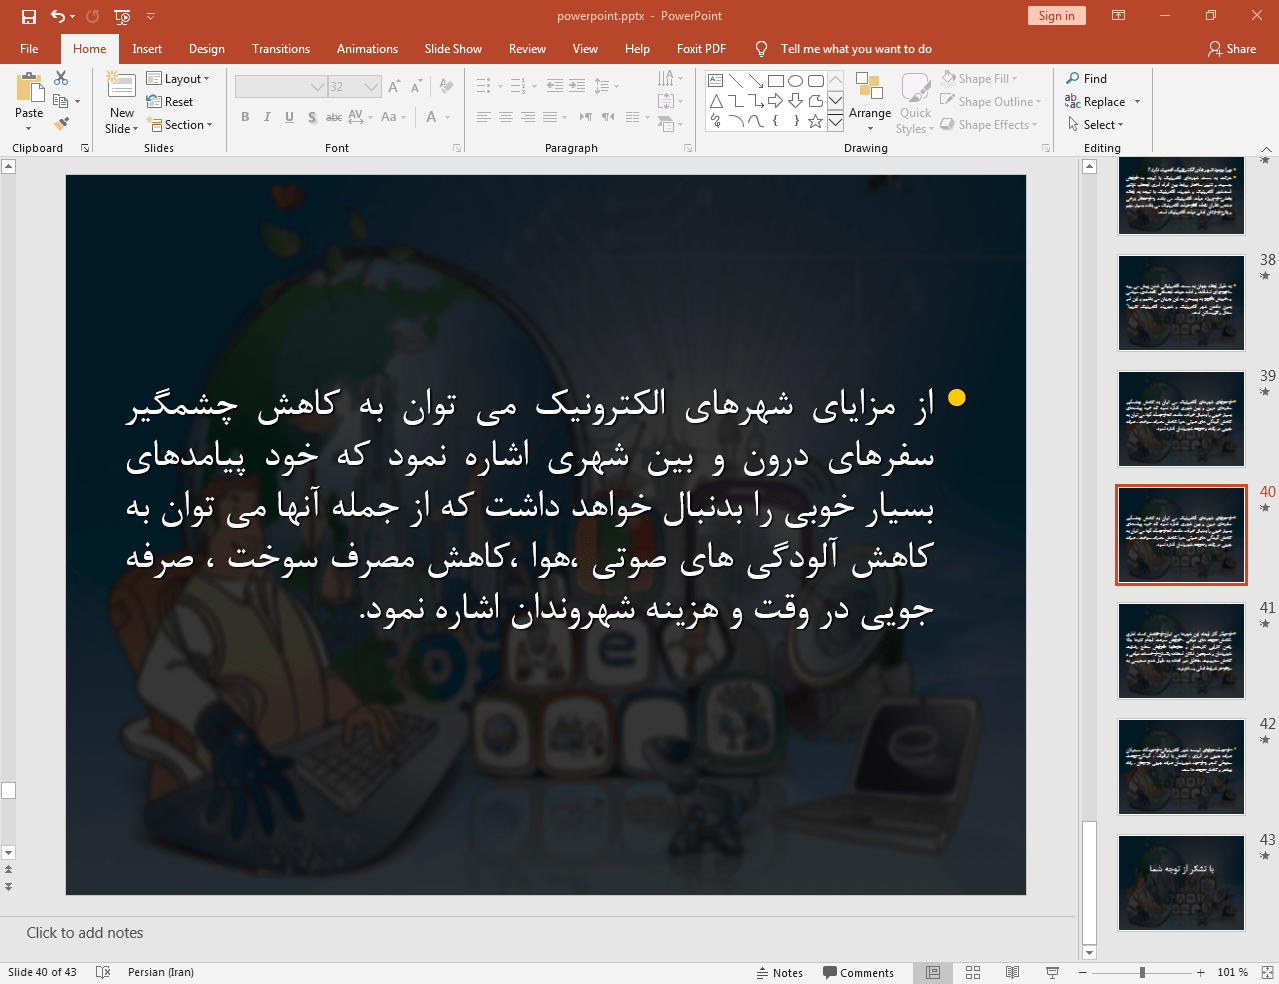
Task: Open the Transitions tab
Action: (x=281, y=49)
